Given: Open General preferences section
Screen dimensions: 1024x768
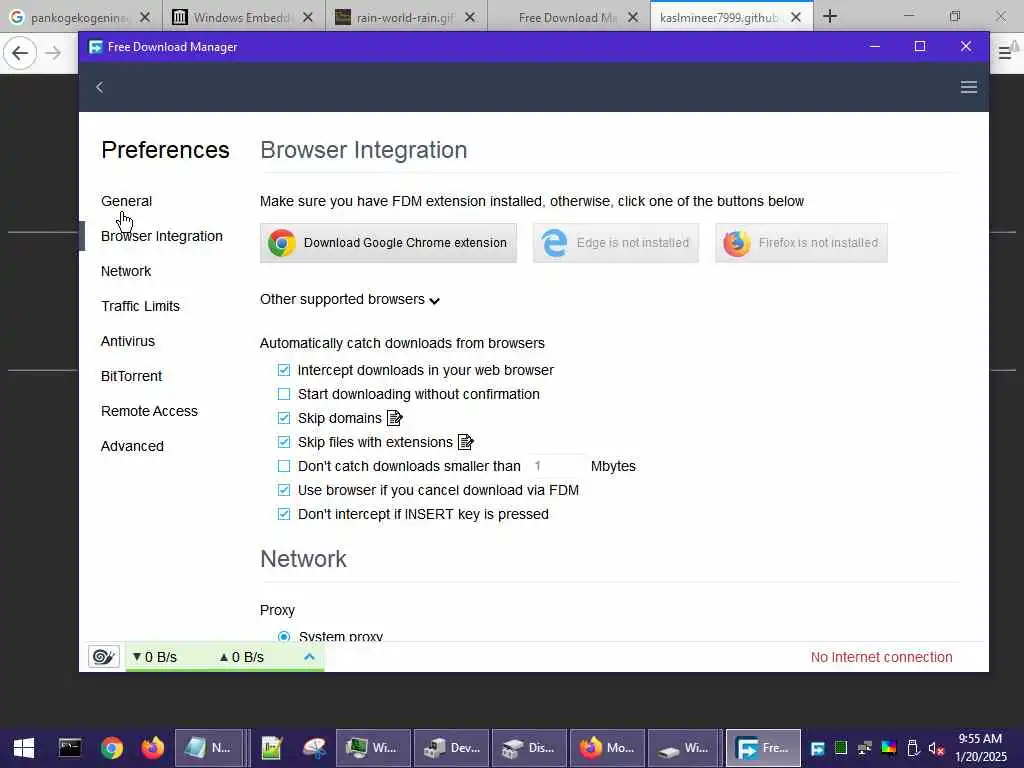Looking at the screenshot, I should (127, 201).
